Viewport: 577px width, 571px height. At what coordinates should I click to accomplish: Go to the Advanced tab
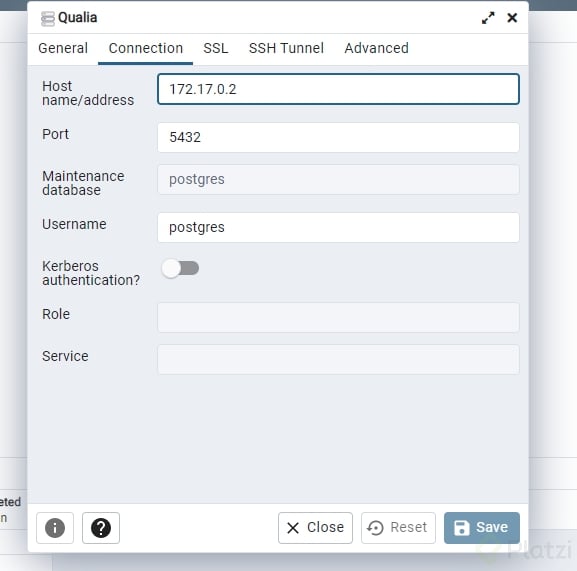click(x=376, y=48)
